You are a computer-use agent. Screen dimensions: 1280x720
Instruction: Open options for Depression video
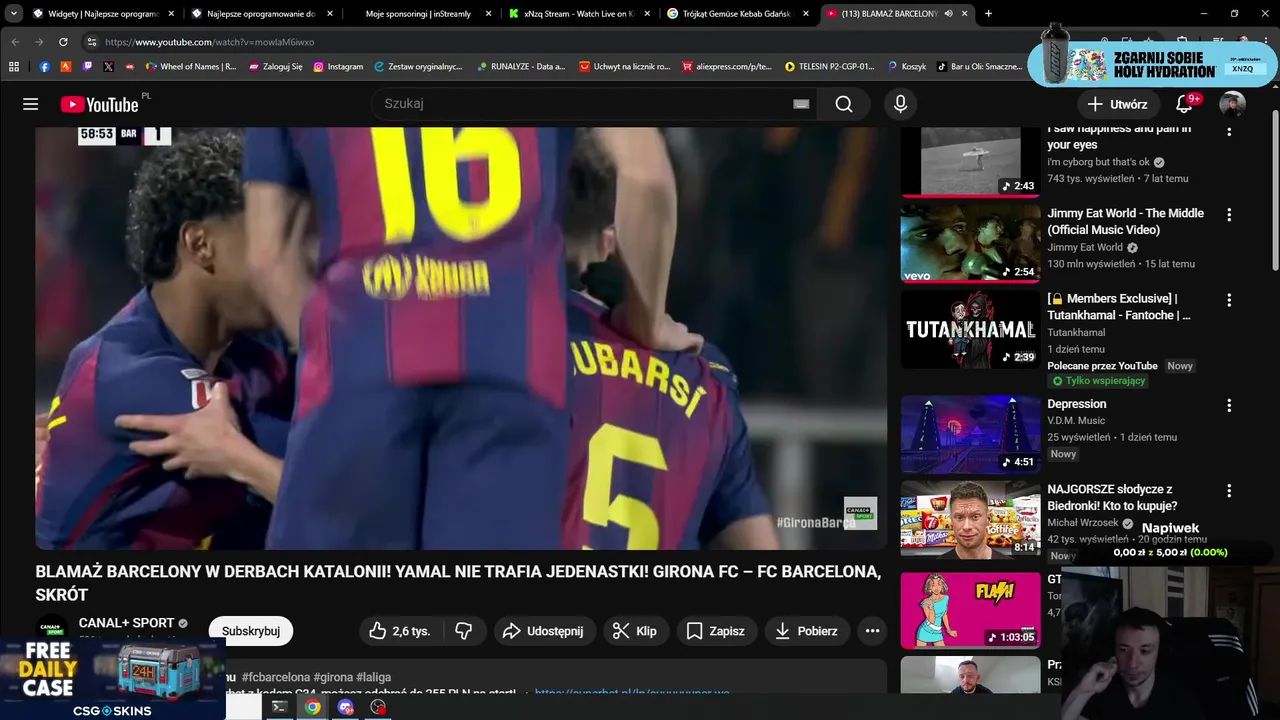1229,406
